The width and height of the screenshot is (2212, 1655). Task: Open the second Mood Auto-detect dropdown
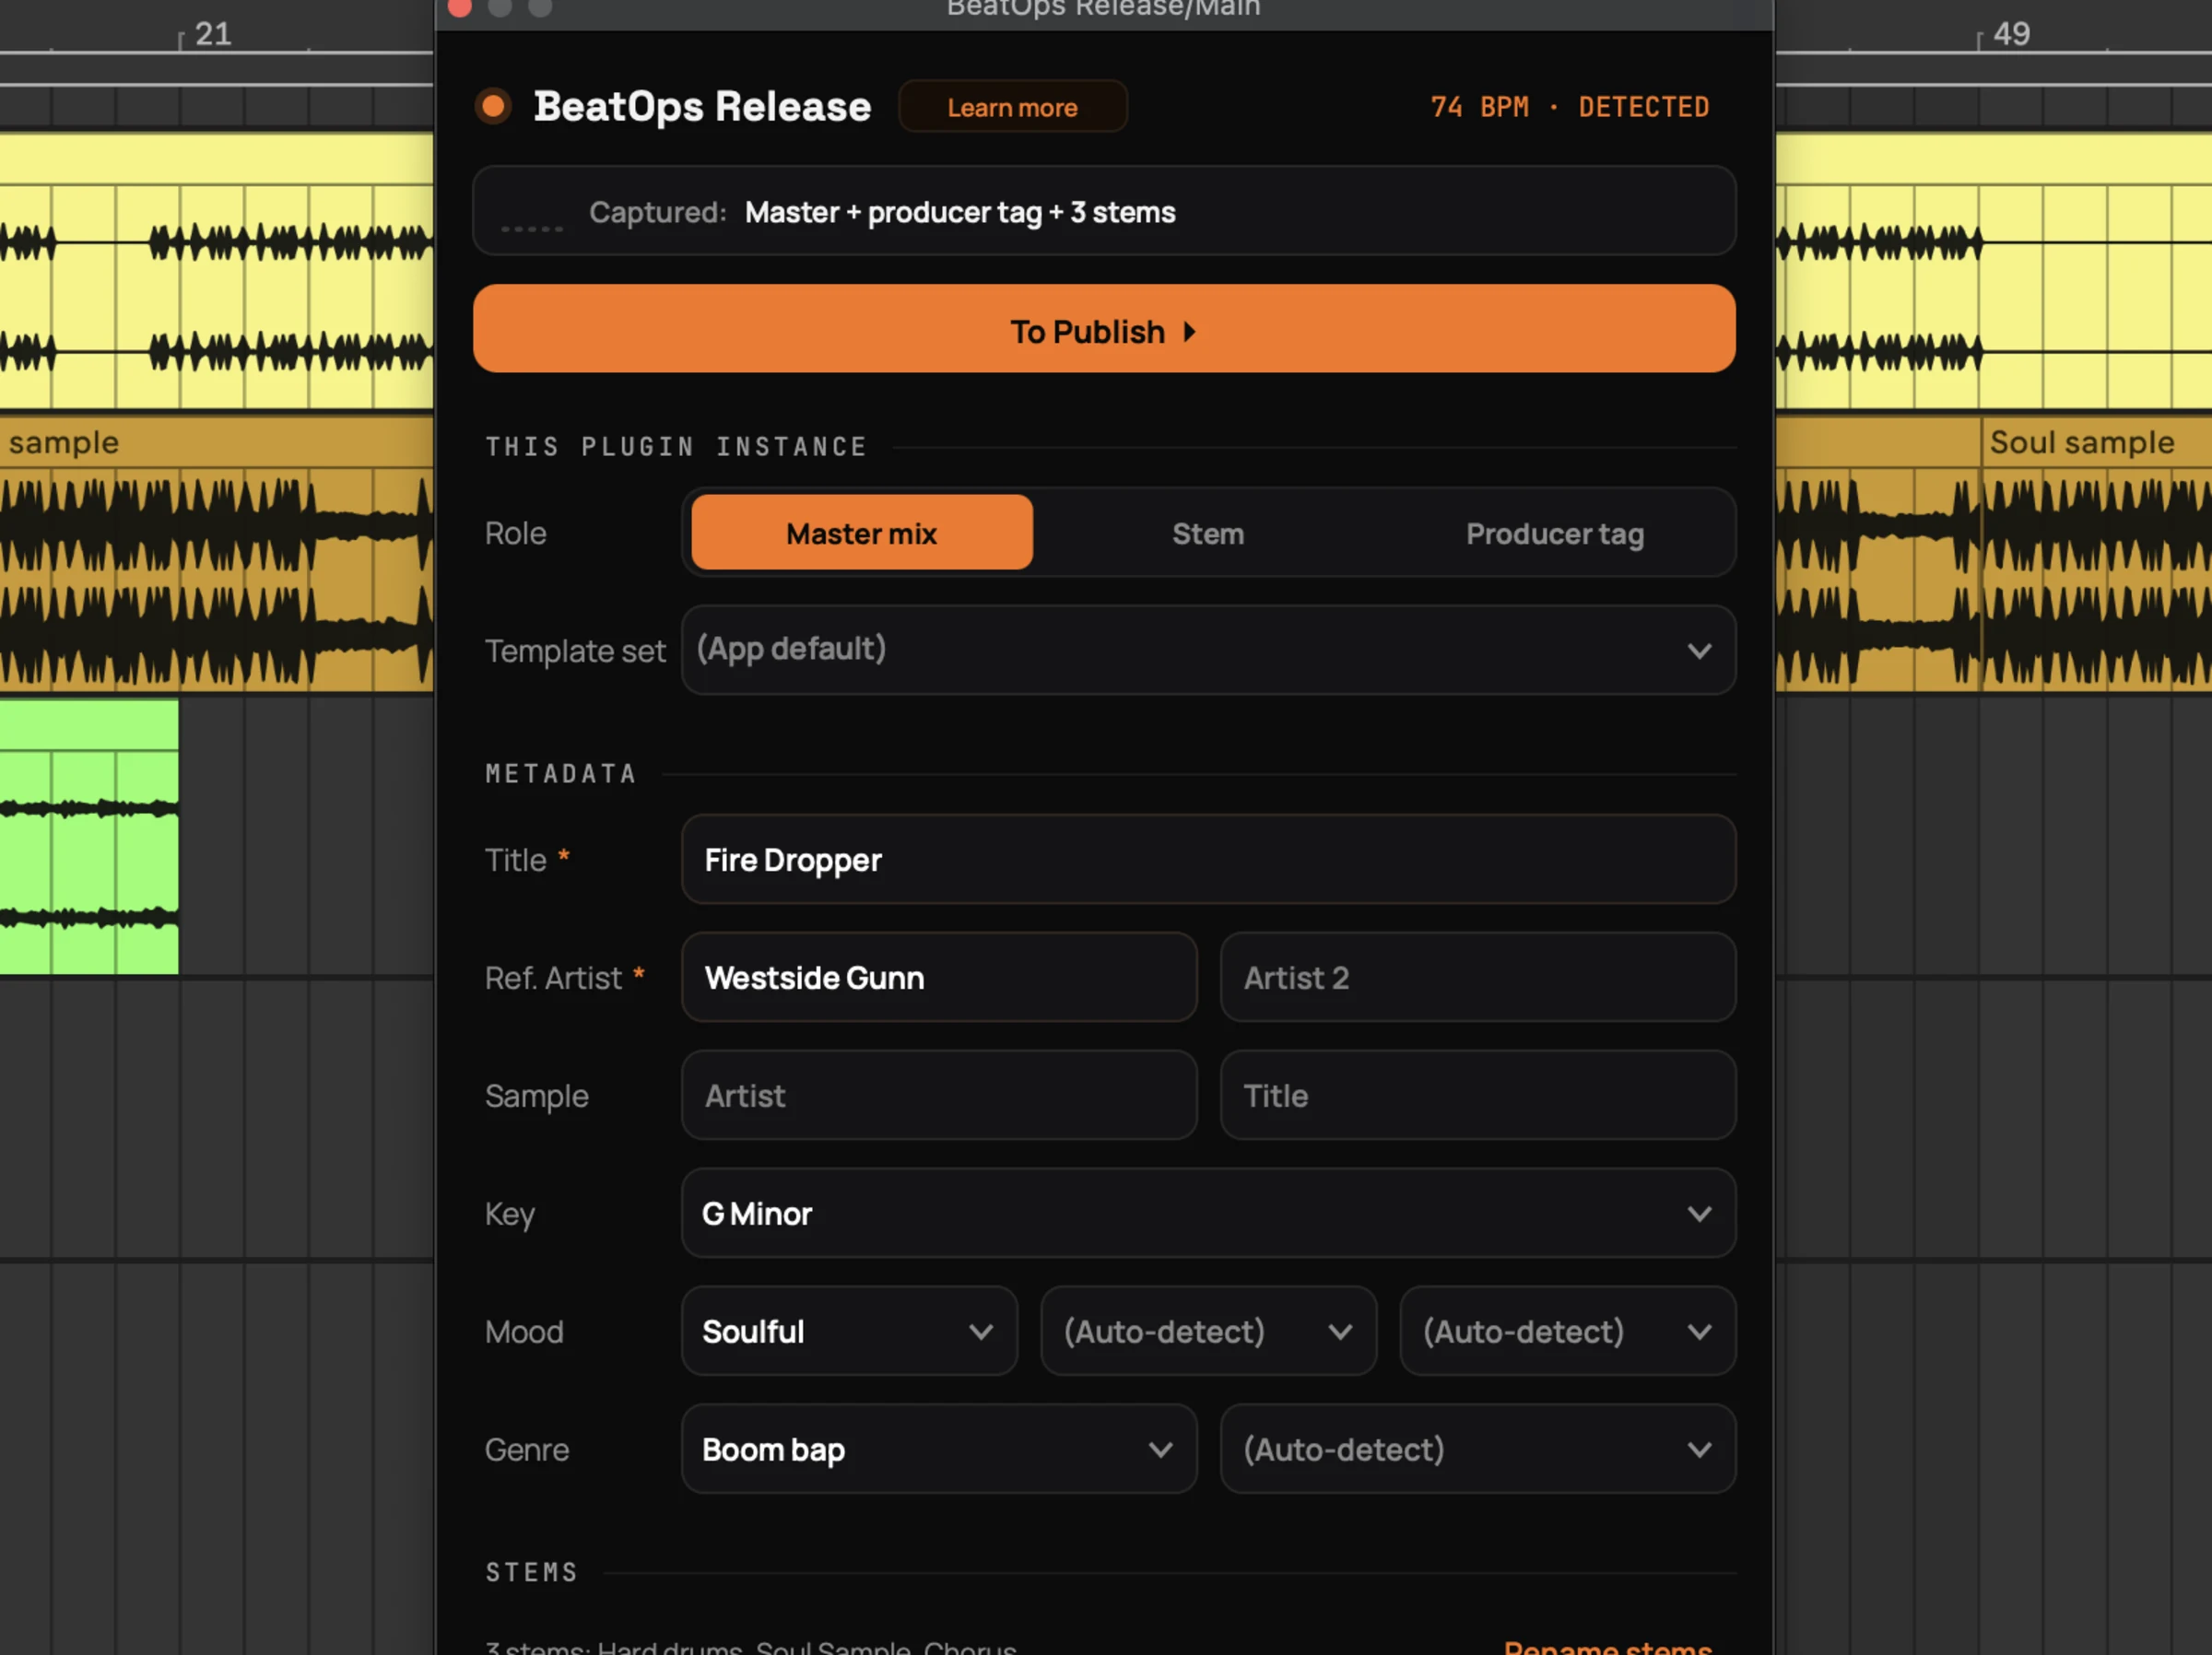point(1207,1331)
